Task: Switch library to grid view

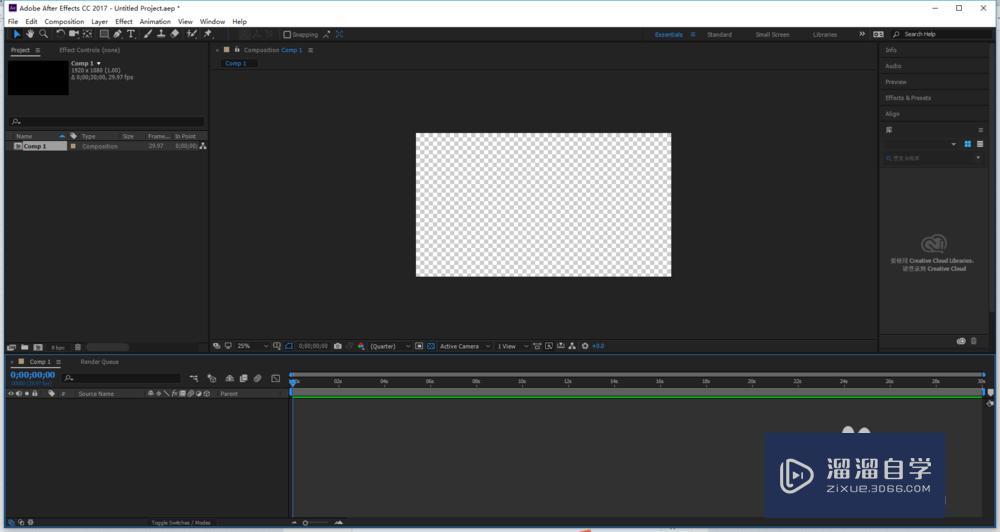Action: click(x=967, y=144)
